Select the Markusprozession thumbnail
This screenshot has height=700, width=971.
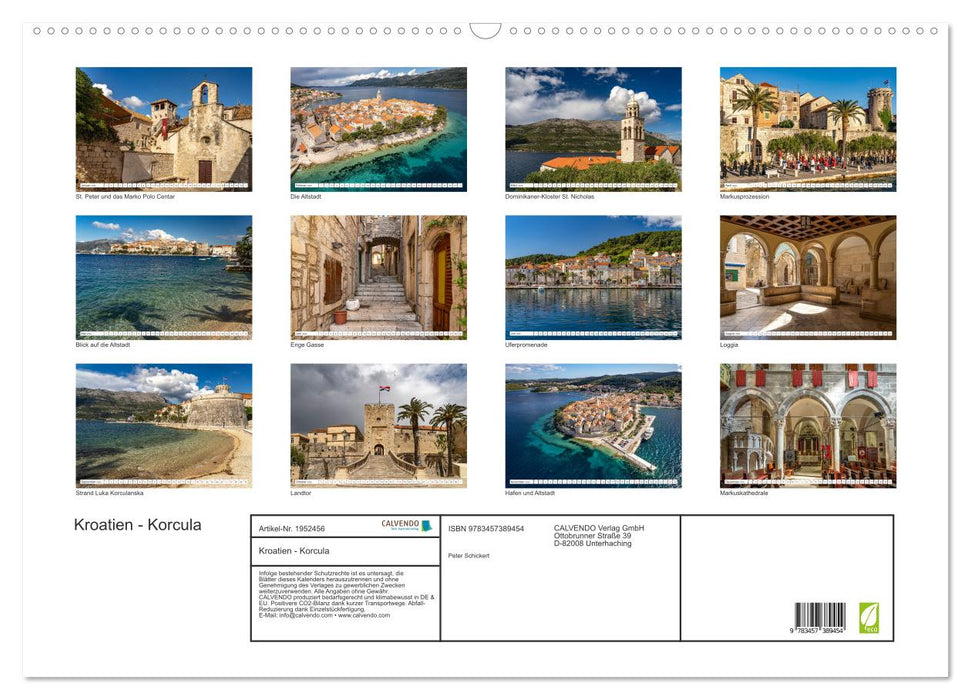coord(806,127)
